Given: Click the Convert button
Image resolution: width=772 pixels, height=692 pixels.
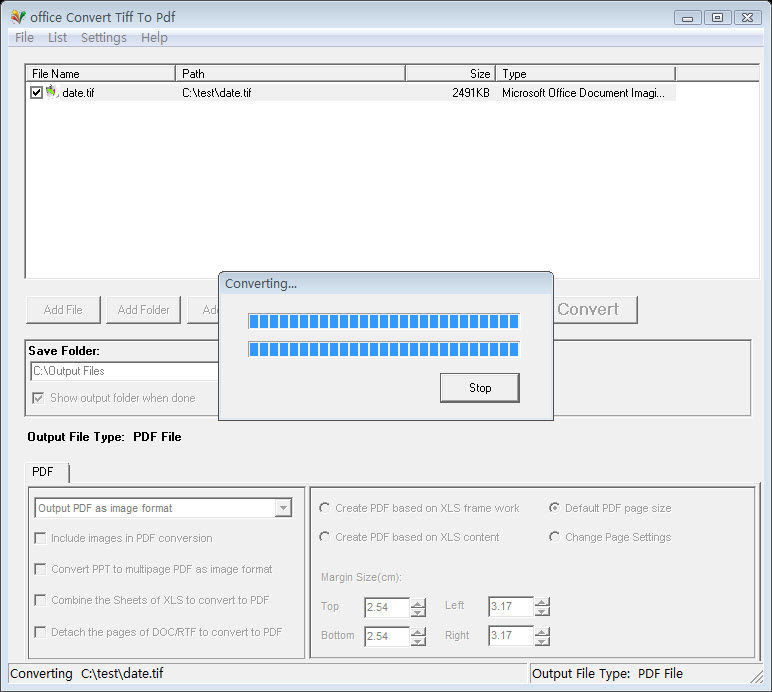Looking at the screenshot, I should coord(595,310).
